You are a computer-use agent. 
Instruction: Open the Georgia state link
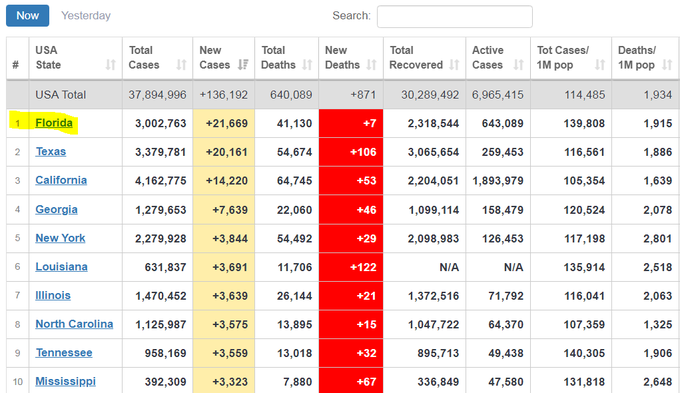click(x=56, y=210)
